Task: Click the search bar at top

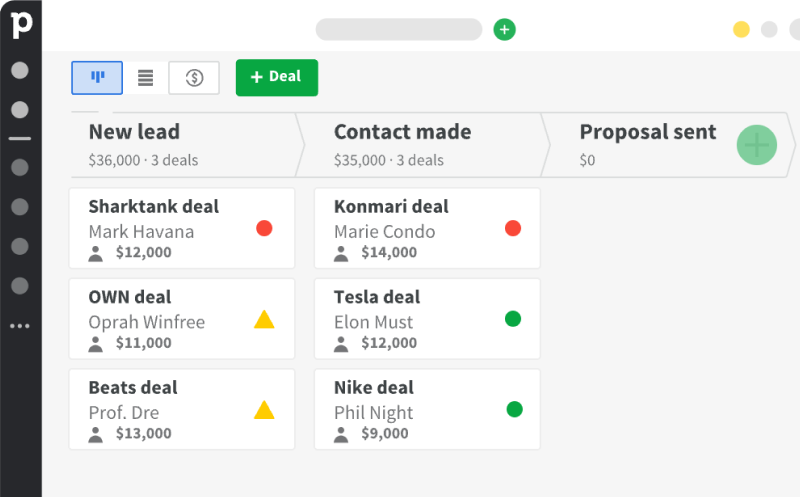Action: 398,30
